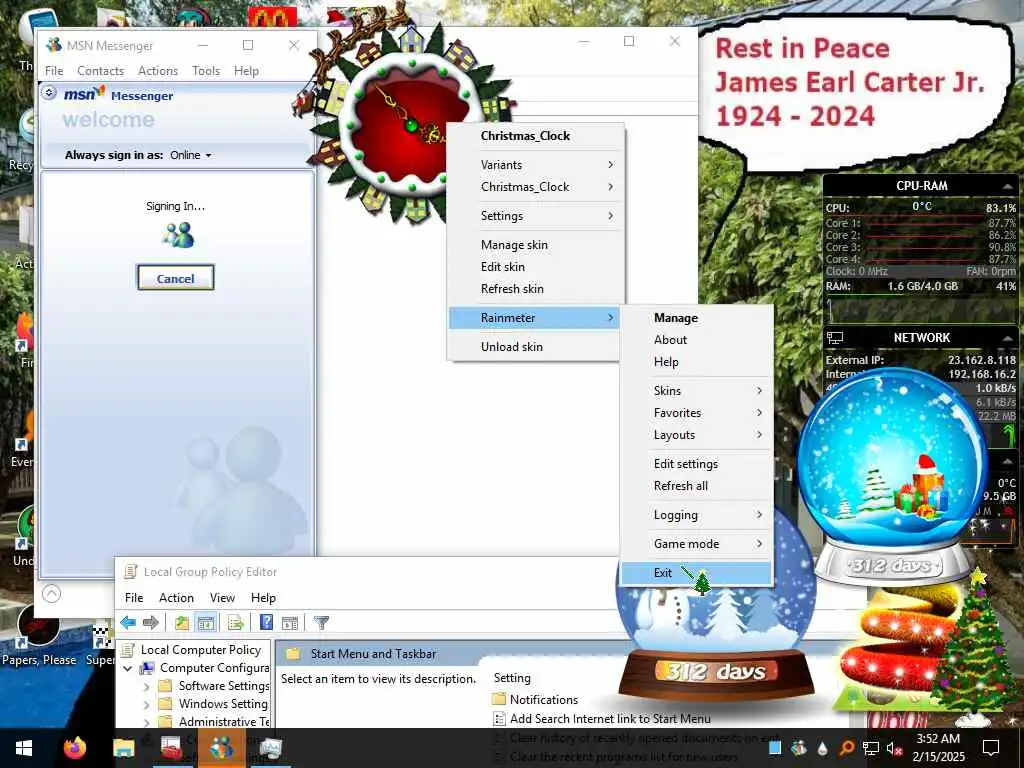Image resolution: width=1024 pixels, height=768 pixels.
Task: Click the Filter funnel icon in Policy Editor
Action: [321, 622]
